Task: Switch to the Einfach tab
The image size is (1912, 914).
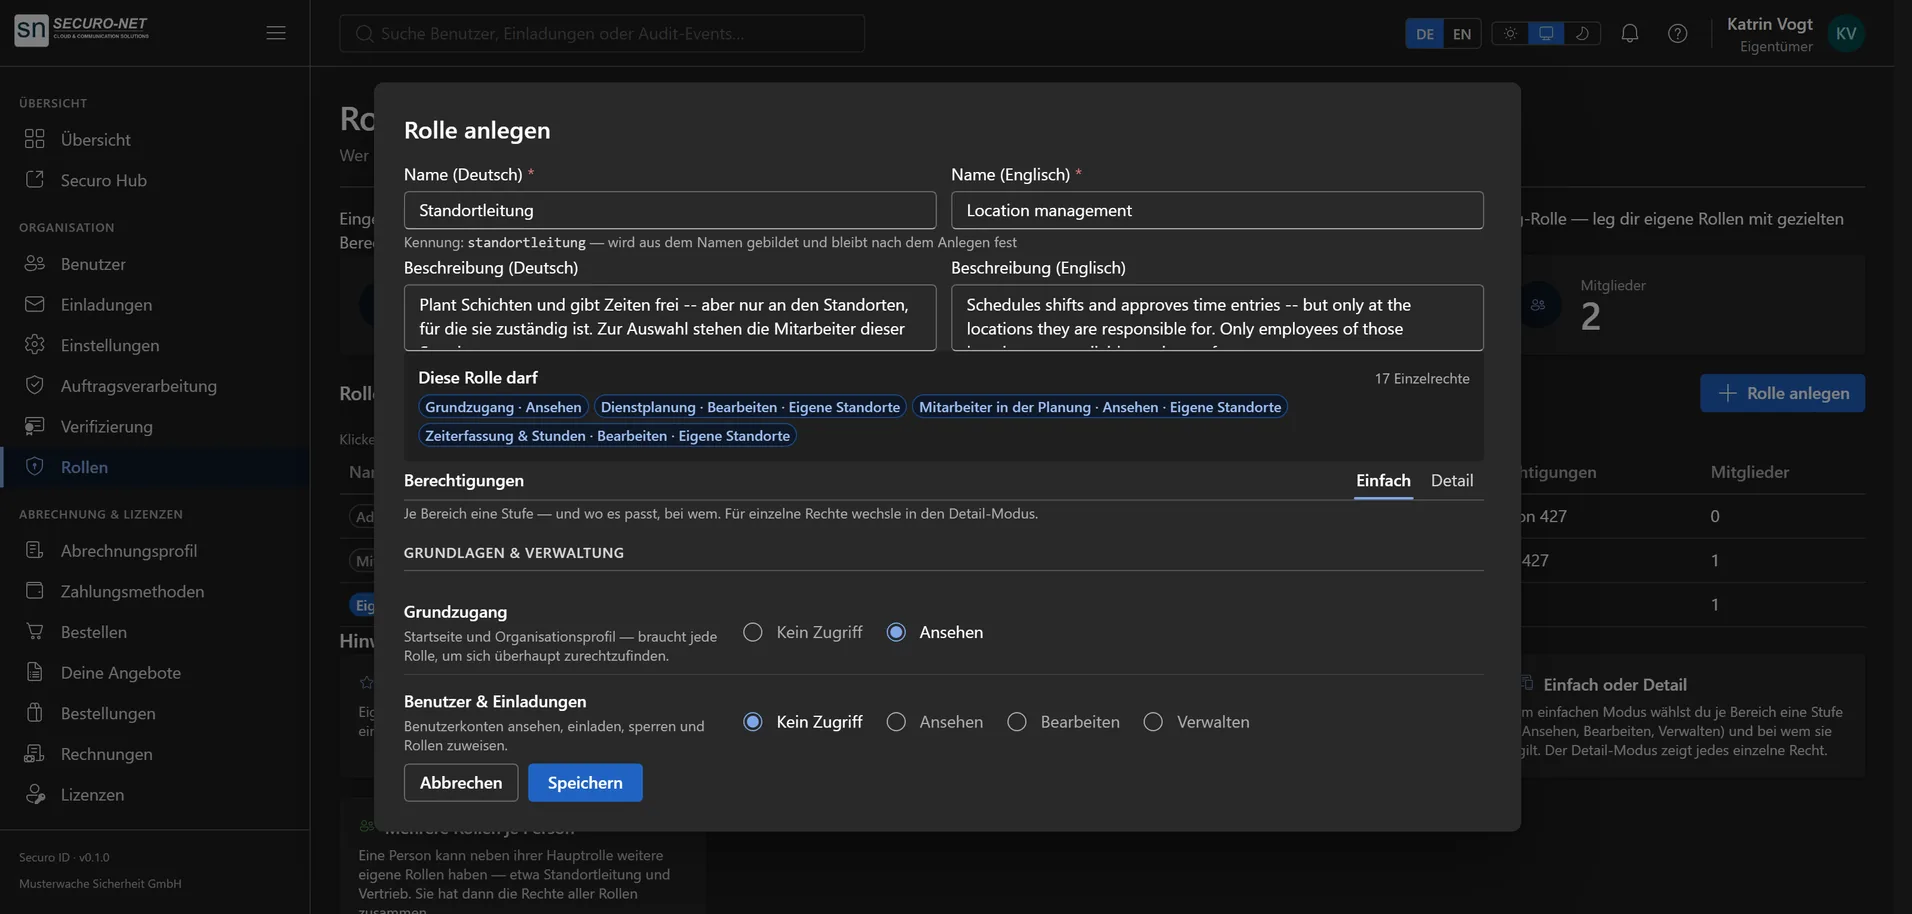Action: click(x=1383, y=481)
